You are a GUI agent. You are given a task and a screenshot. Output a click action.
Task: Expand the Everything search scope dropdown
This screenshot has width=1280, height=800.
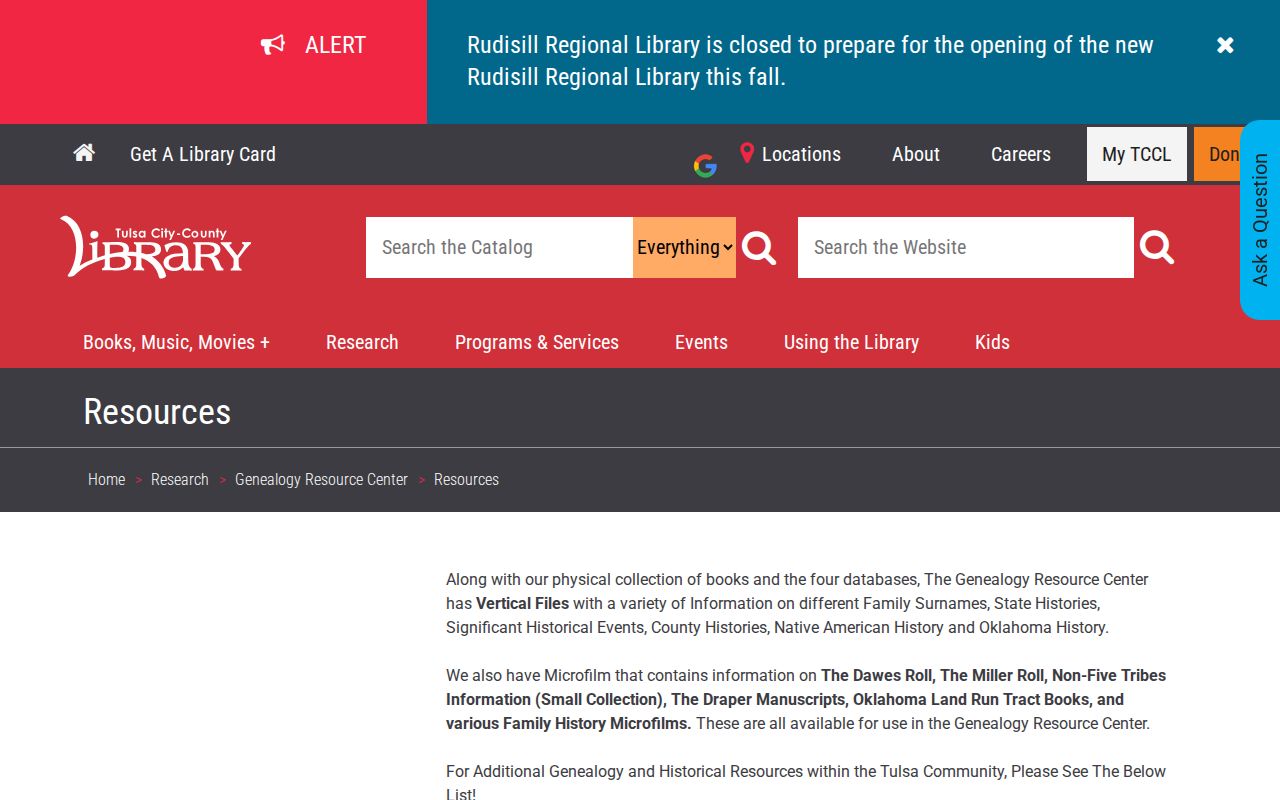(x=684, y=248)
